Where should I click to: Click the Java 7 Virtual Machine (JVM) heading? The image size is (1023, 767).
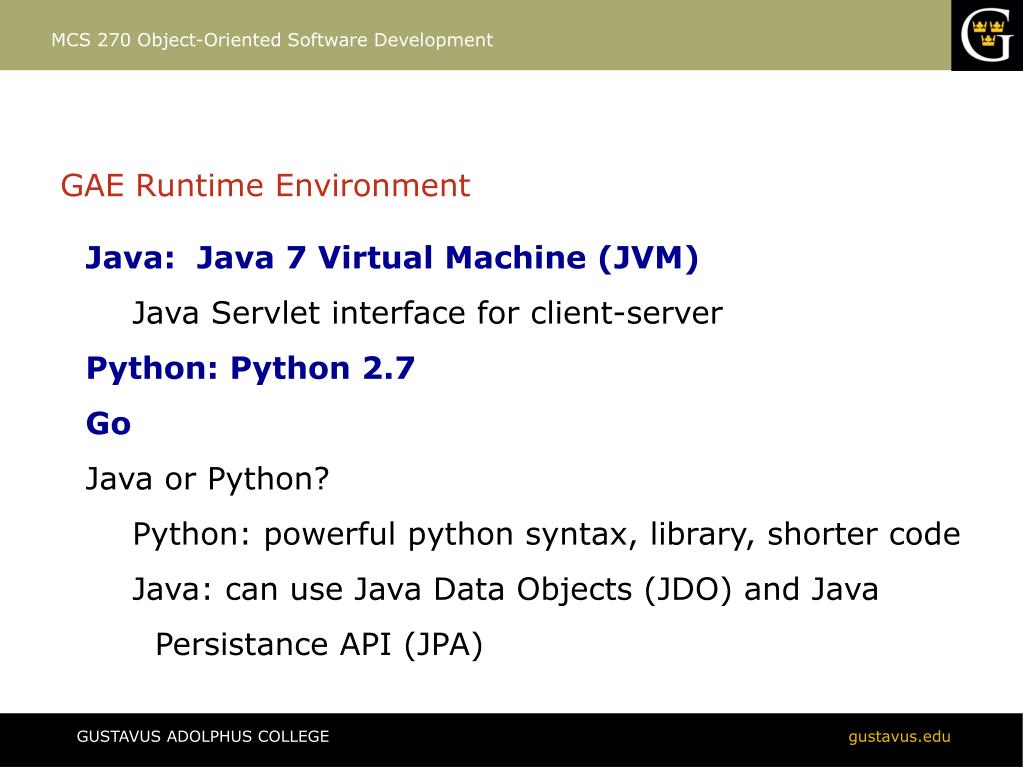pos(391,258)
